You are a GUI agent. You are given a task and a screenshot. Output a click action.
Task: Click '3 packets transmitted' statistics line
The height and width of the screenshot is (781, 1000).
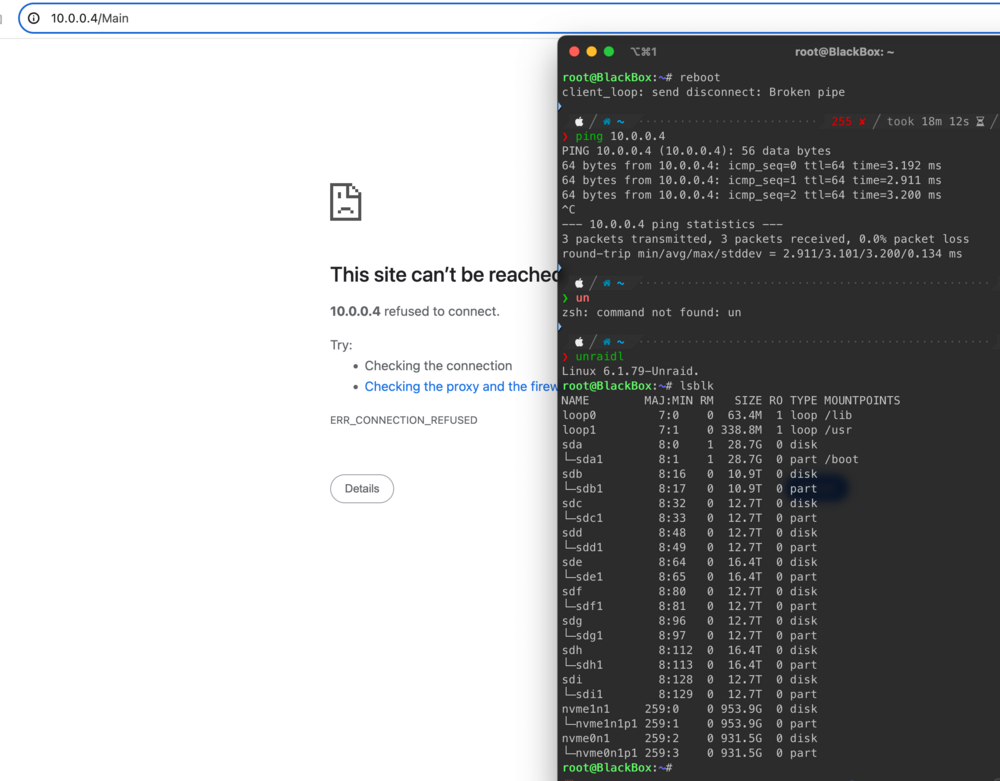point(765,238)
